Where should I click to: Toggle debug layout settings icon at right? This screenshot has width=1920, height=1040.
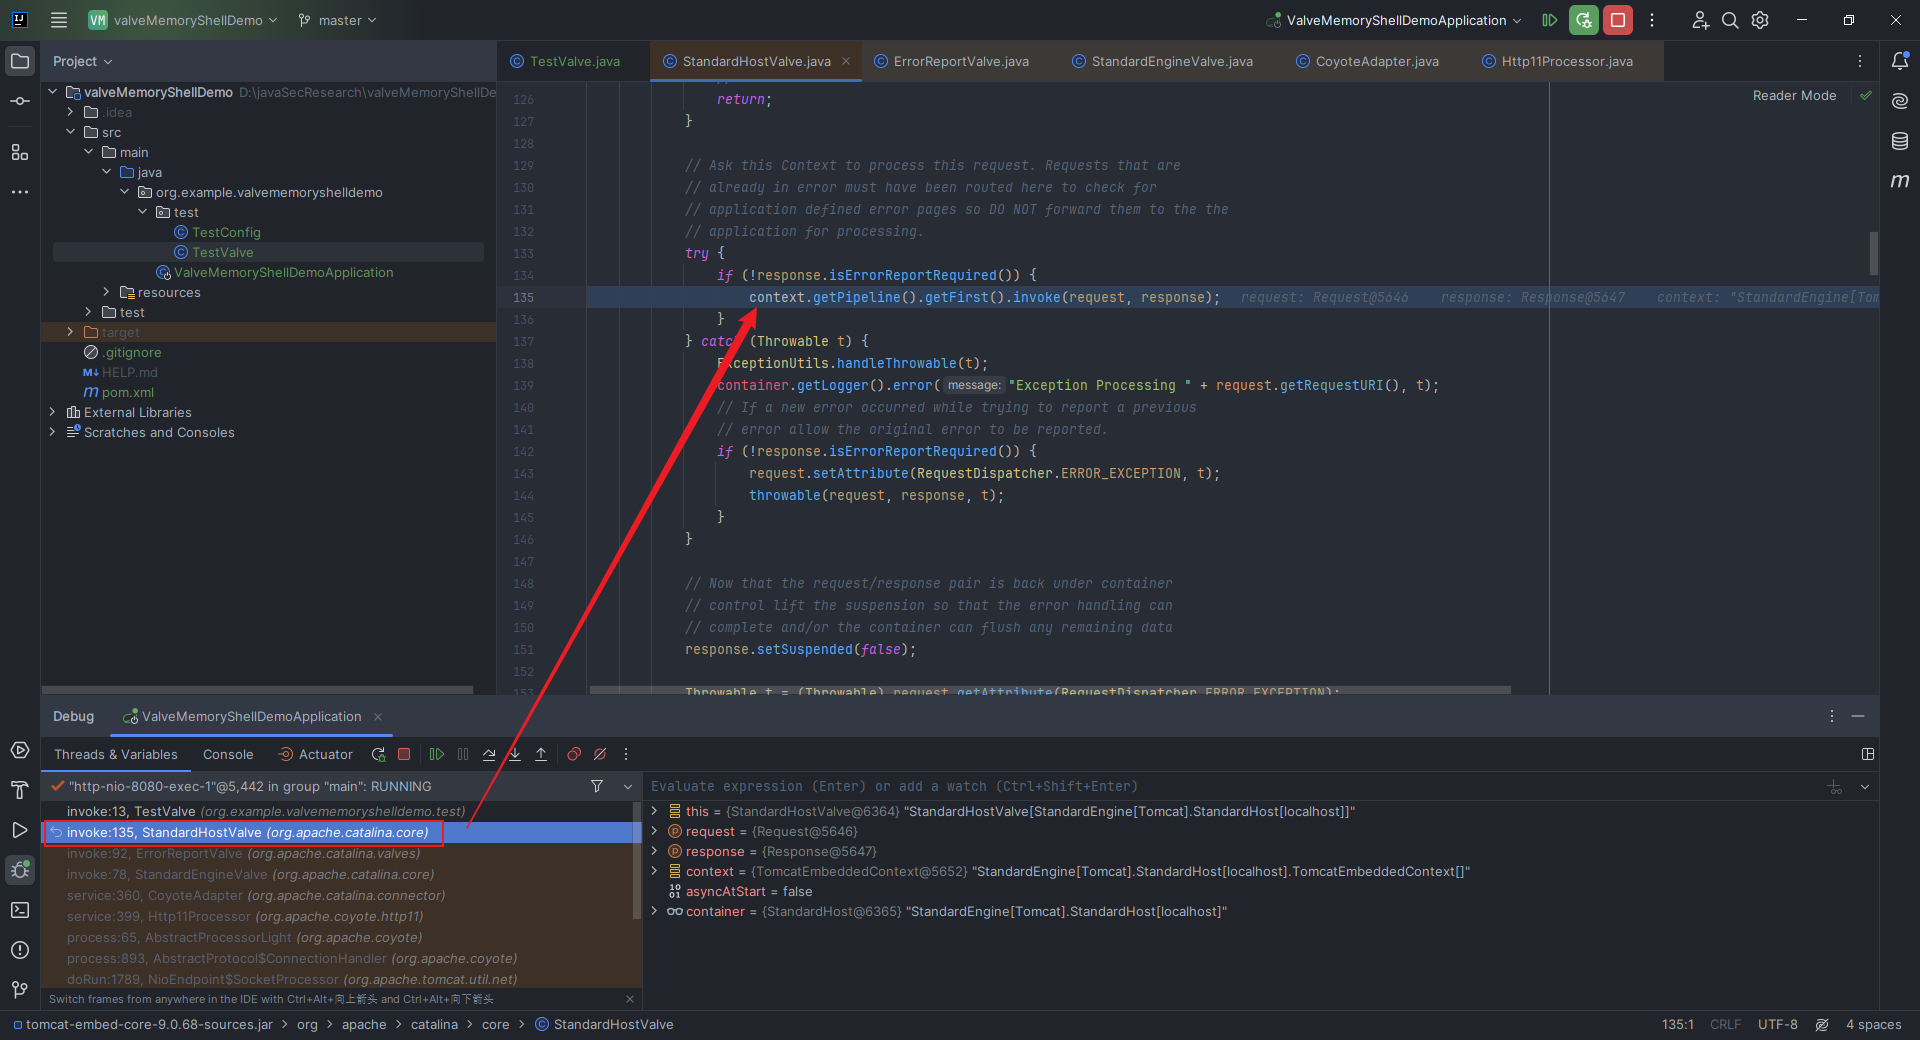[1868, 754]
